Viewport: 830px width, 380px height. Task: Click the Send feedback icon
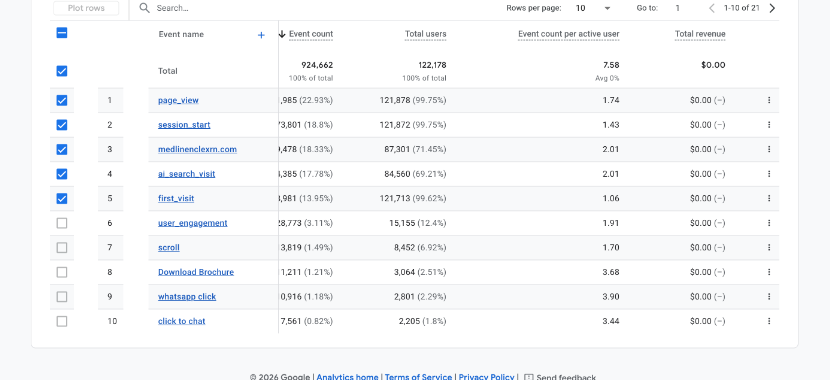pos(528,377)
